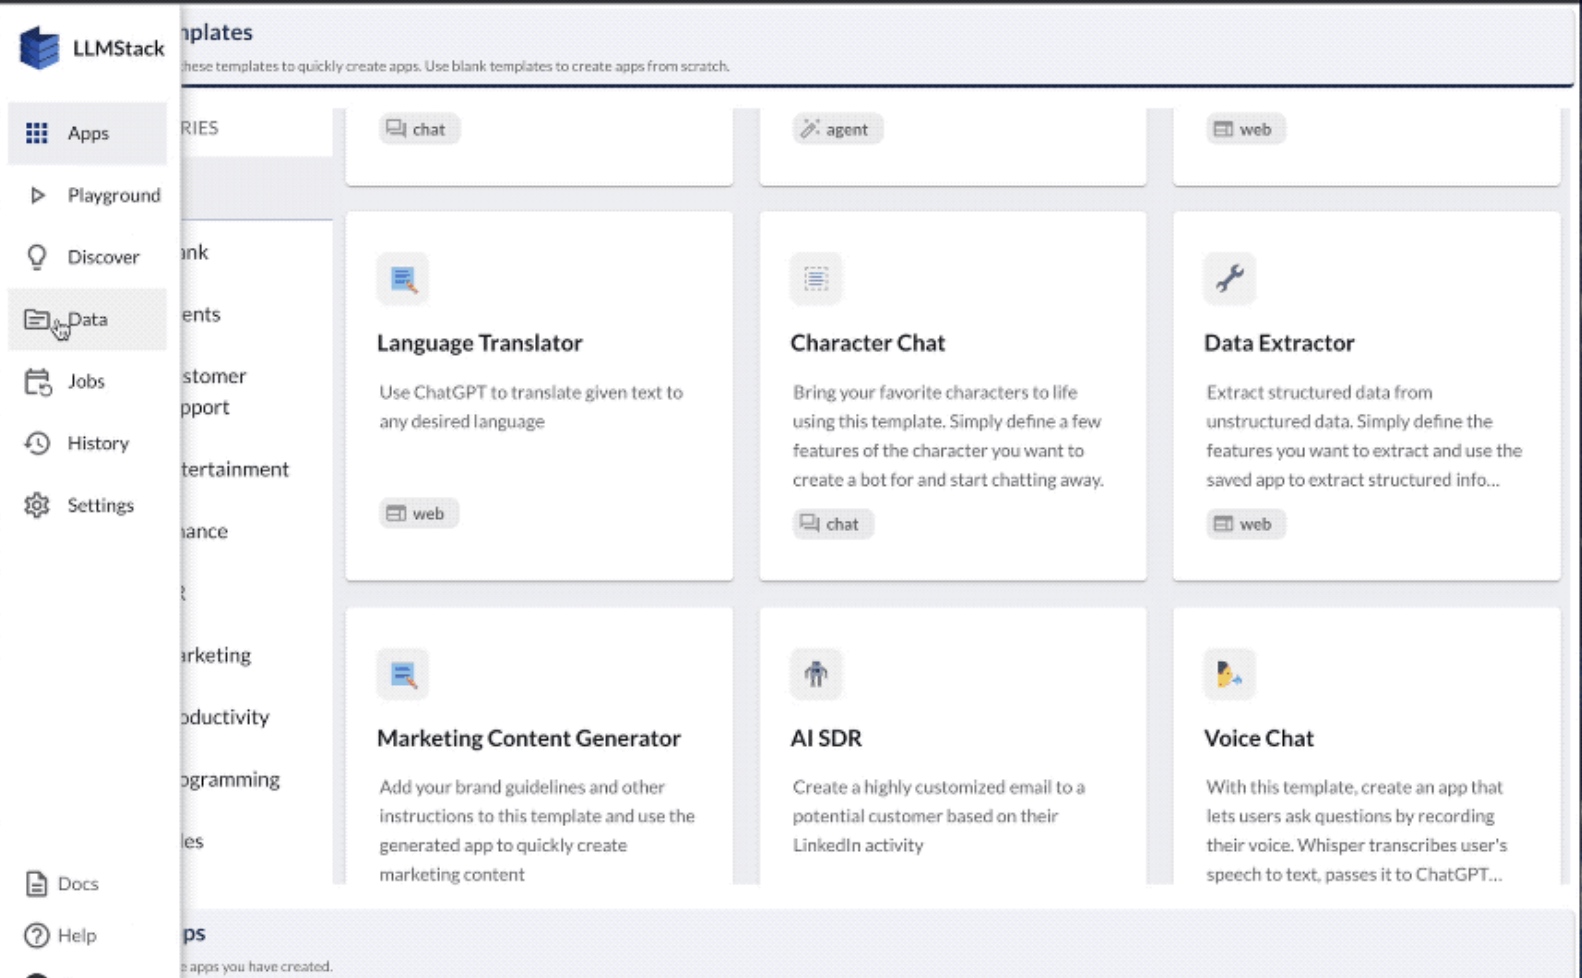Select the Marketing category
Screen dimensions: 1582x978
[216, 655]
